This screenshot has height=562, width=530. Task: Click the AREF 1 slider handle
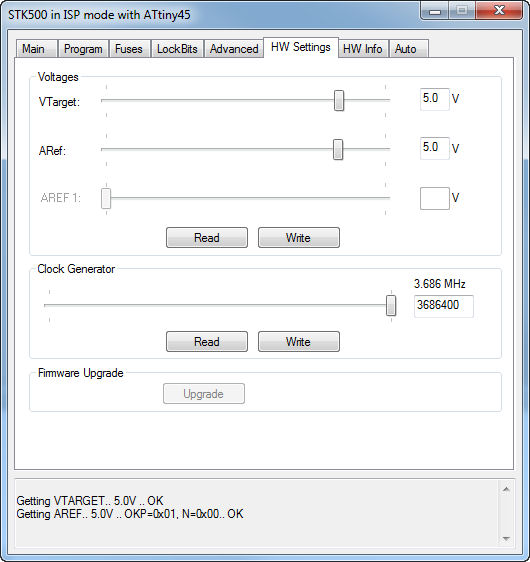click(x=106, y=198)
